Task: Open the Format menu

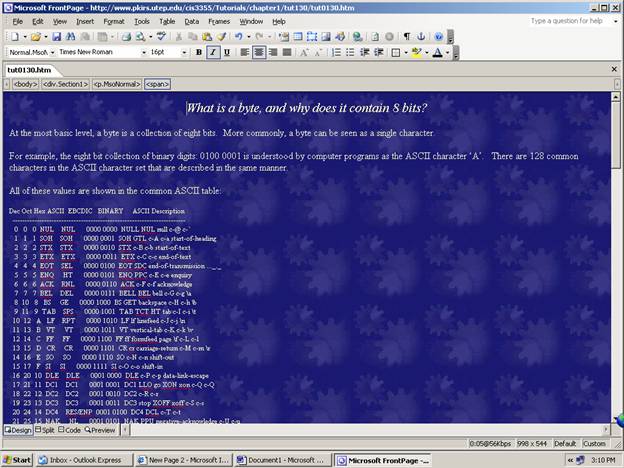Action: pos(114,21)
